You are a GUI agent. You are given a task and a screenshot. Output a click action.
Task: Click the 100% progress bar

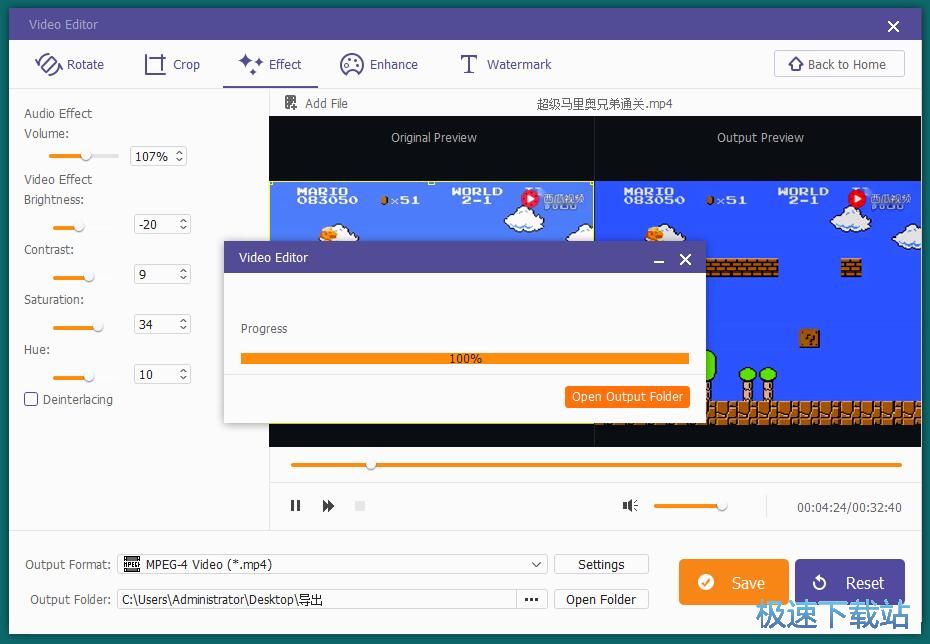[x=465, y=359]
